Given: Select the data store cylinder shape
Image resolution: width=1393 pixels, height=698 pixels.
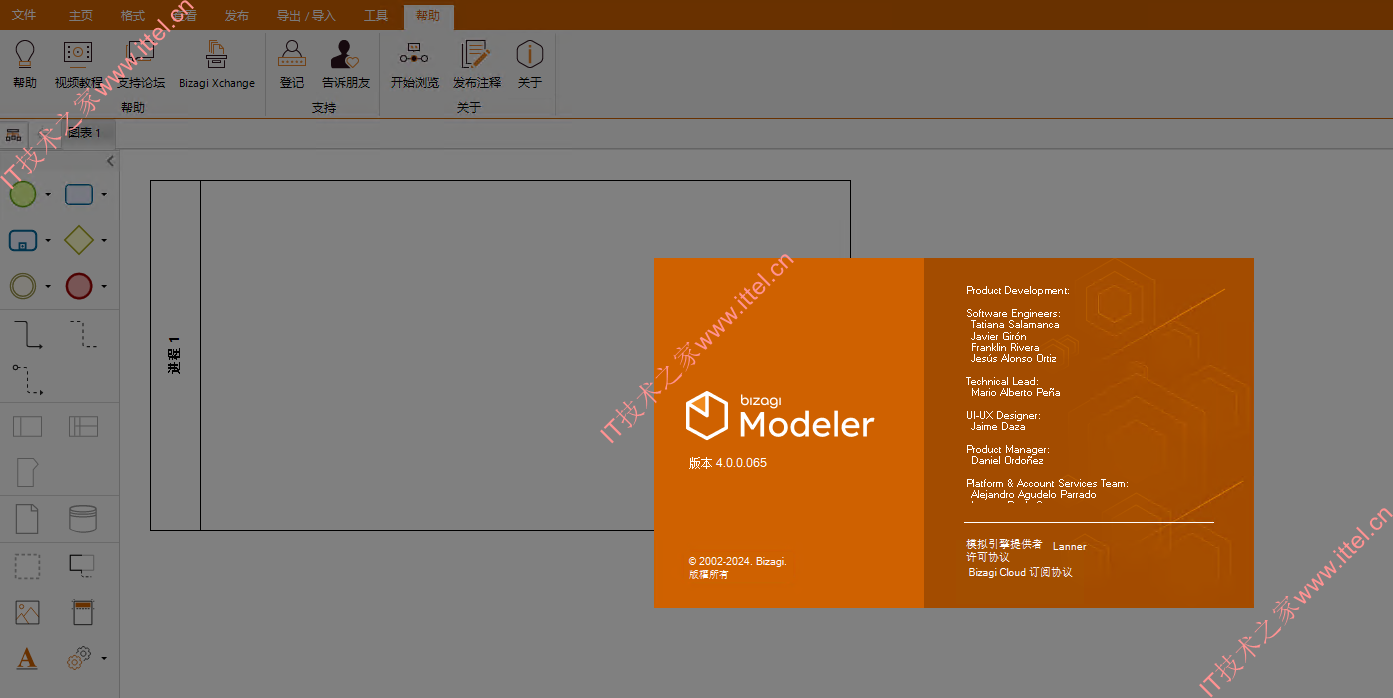Looking at the screenshot, I should (x=83, y=519).
